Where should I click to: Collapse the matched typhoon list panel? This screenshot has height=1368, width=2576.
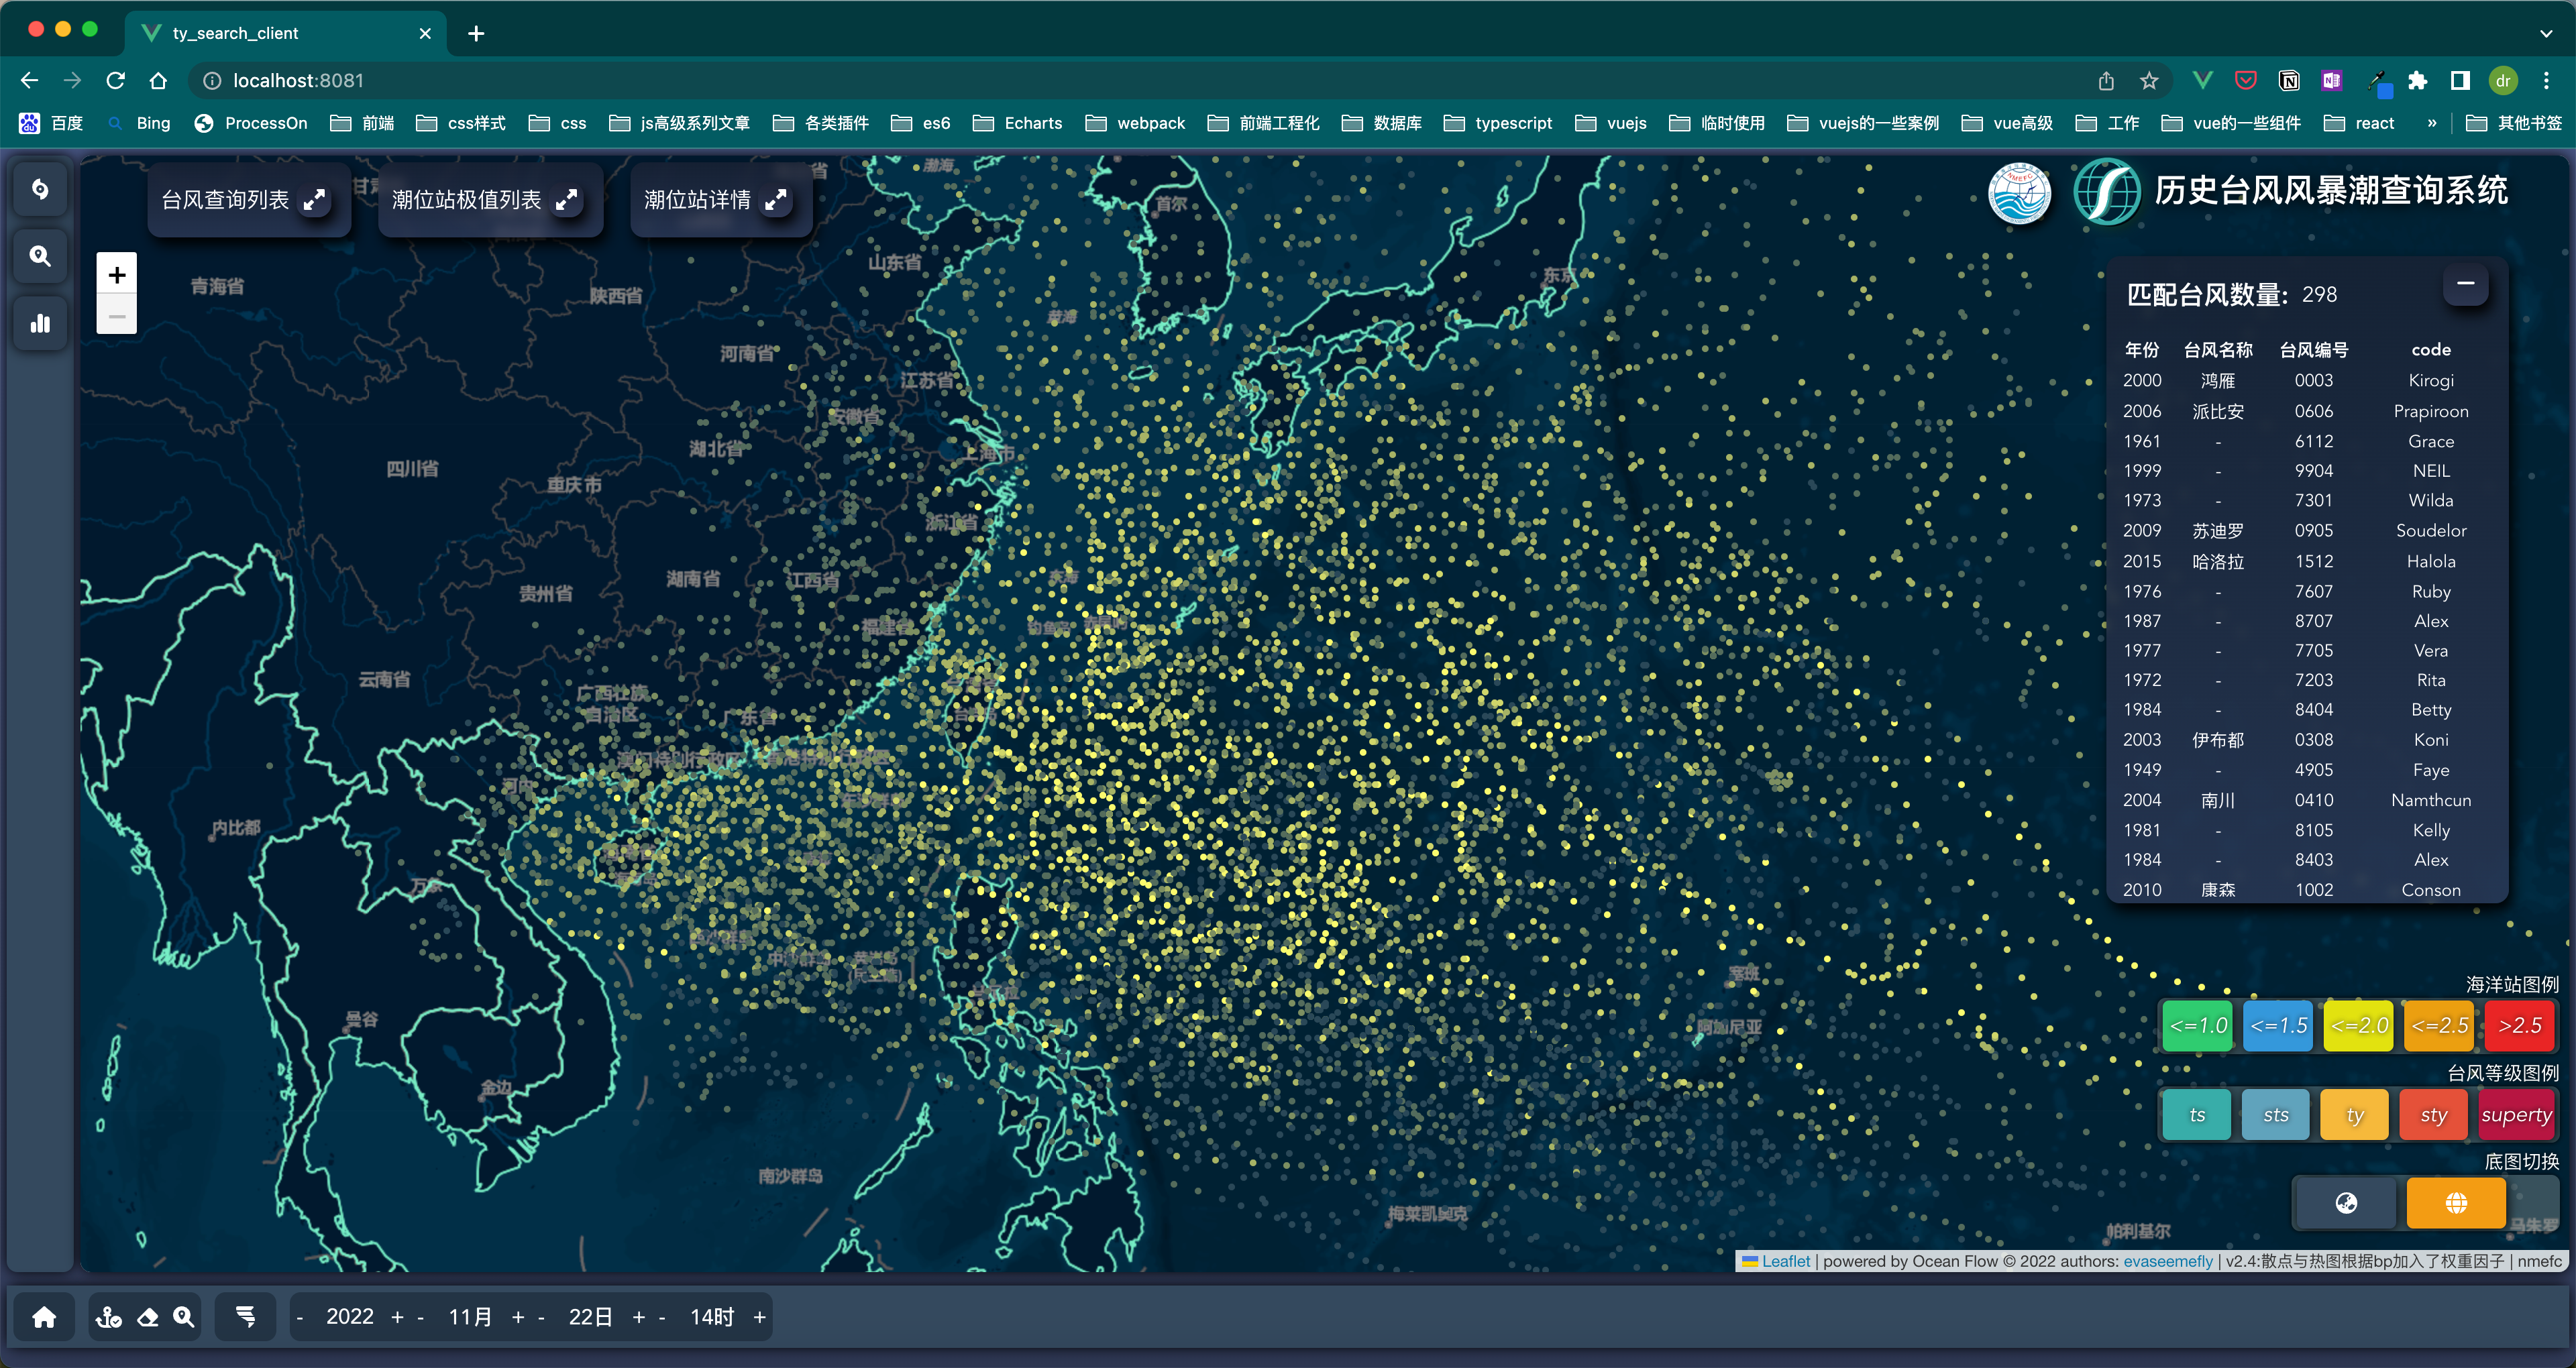click(2465, 284)
